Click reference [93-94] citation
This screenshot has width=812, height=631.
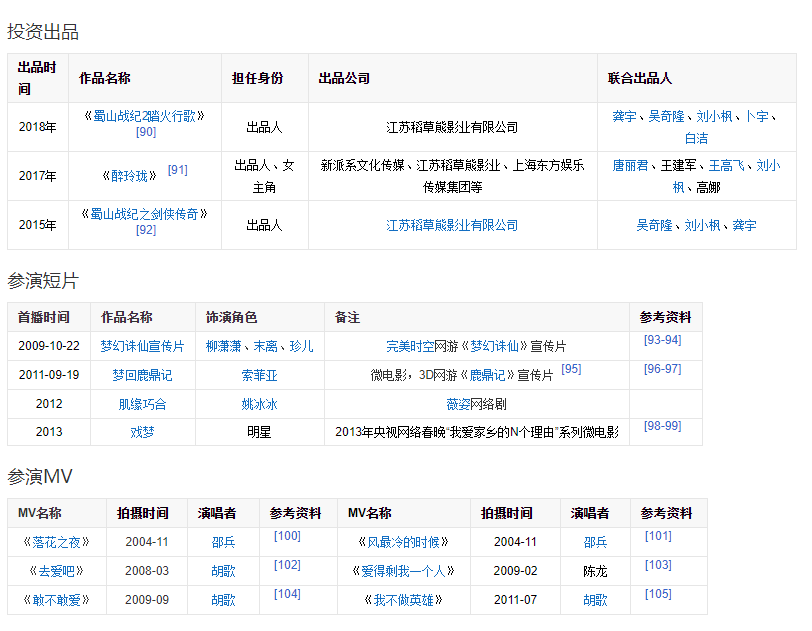point(662,341)
